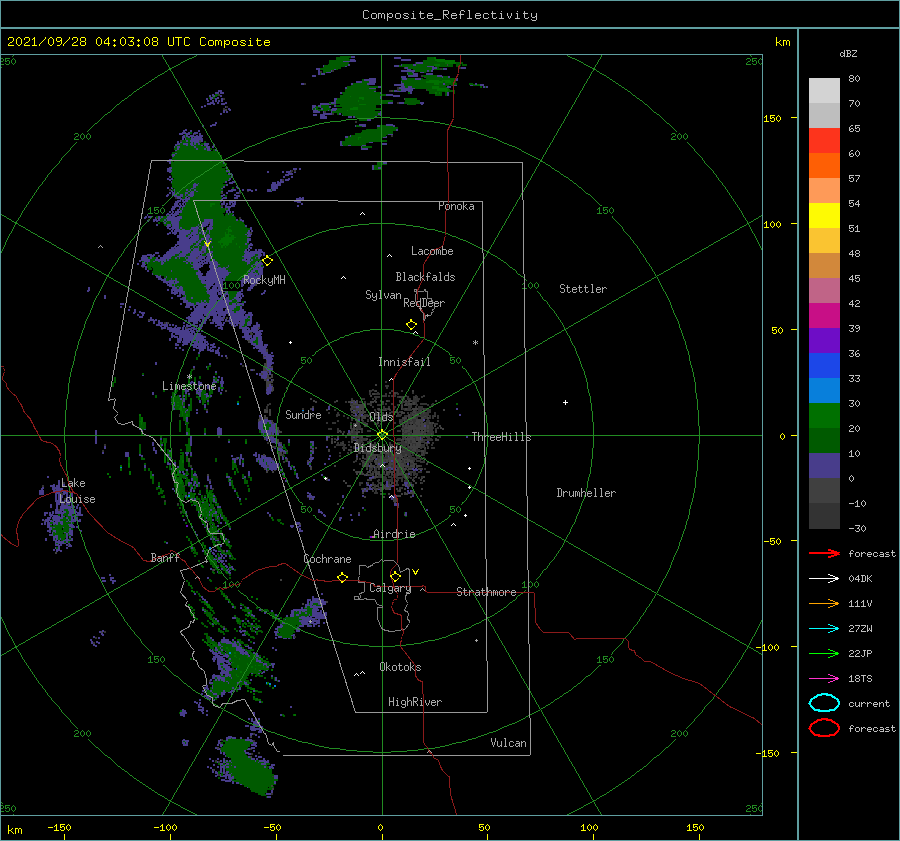
Task: Click the Lacombe city label
Action: tap(432, 251)
